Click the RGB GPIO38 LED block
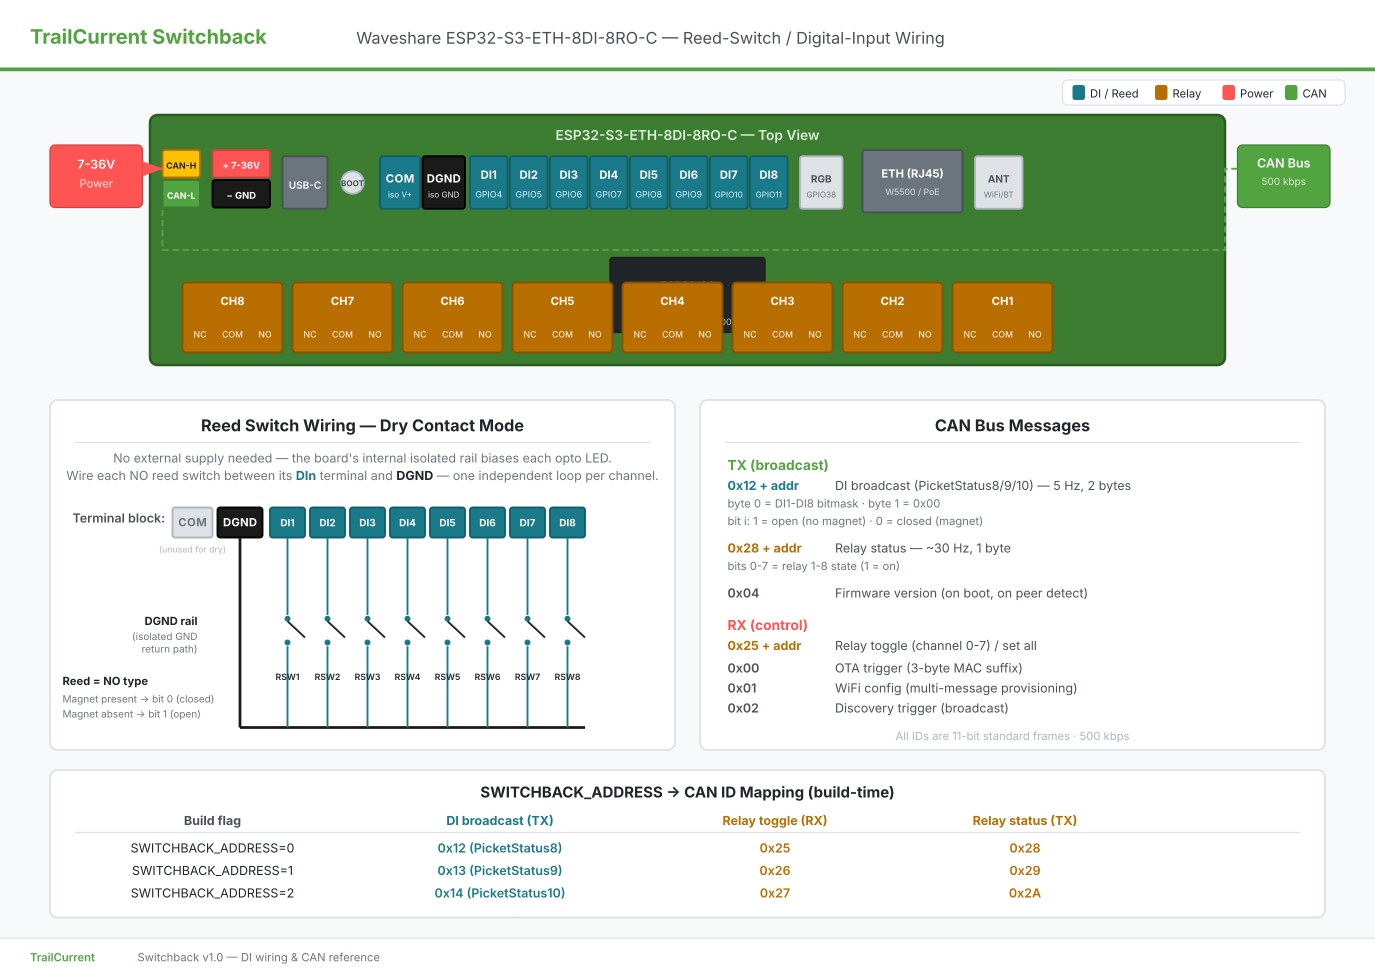 point(821,182)
